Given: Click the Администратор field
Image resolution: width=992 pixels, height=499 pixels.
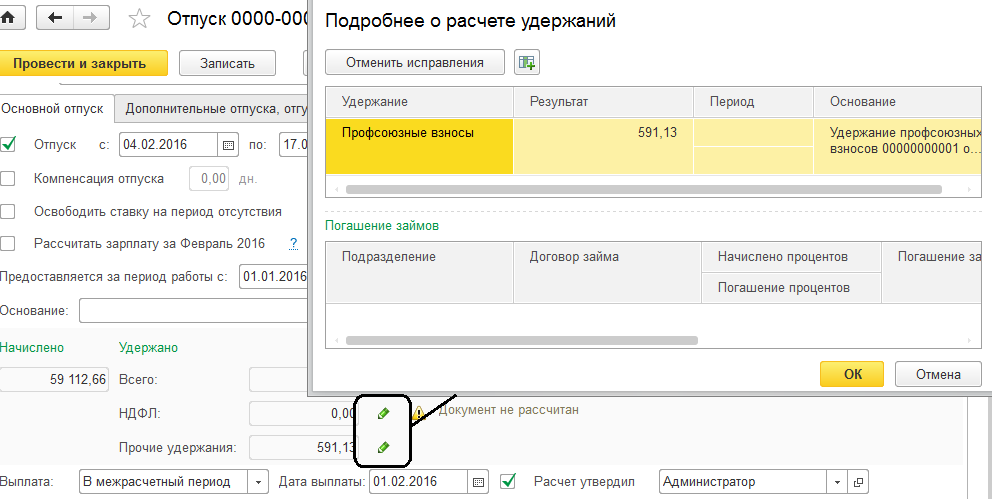Looking at the screenshot, I should (743, 482).
